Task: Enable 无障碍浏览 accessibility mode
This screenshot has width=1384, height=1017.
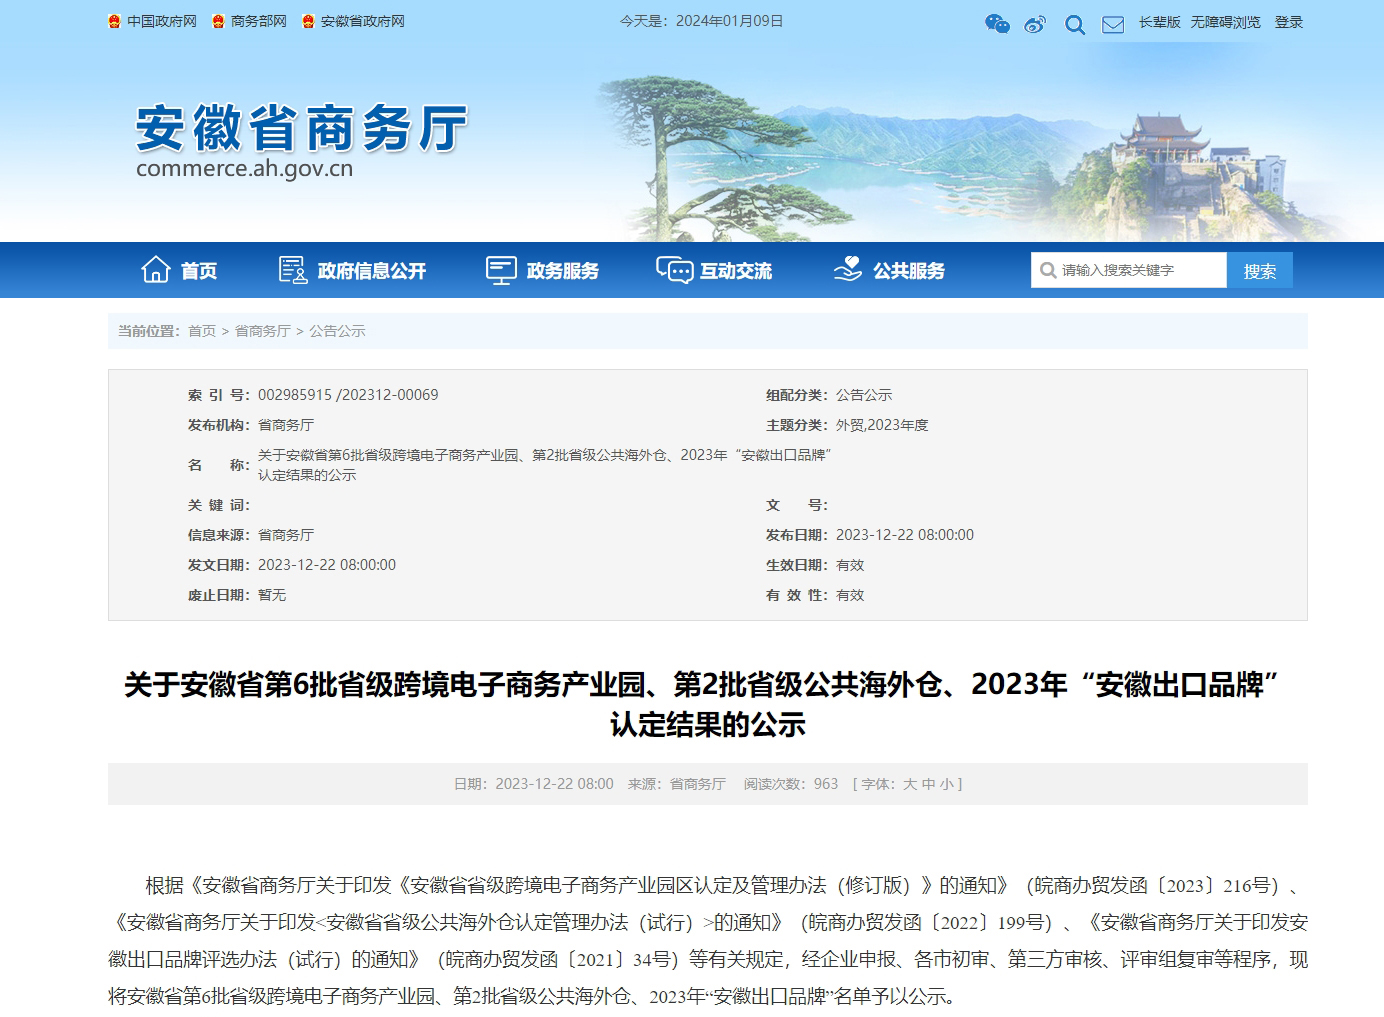Action: (x=1225, y=22)
